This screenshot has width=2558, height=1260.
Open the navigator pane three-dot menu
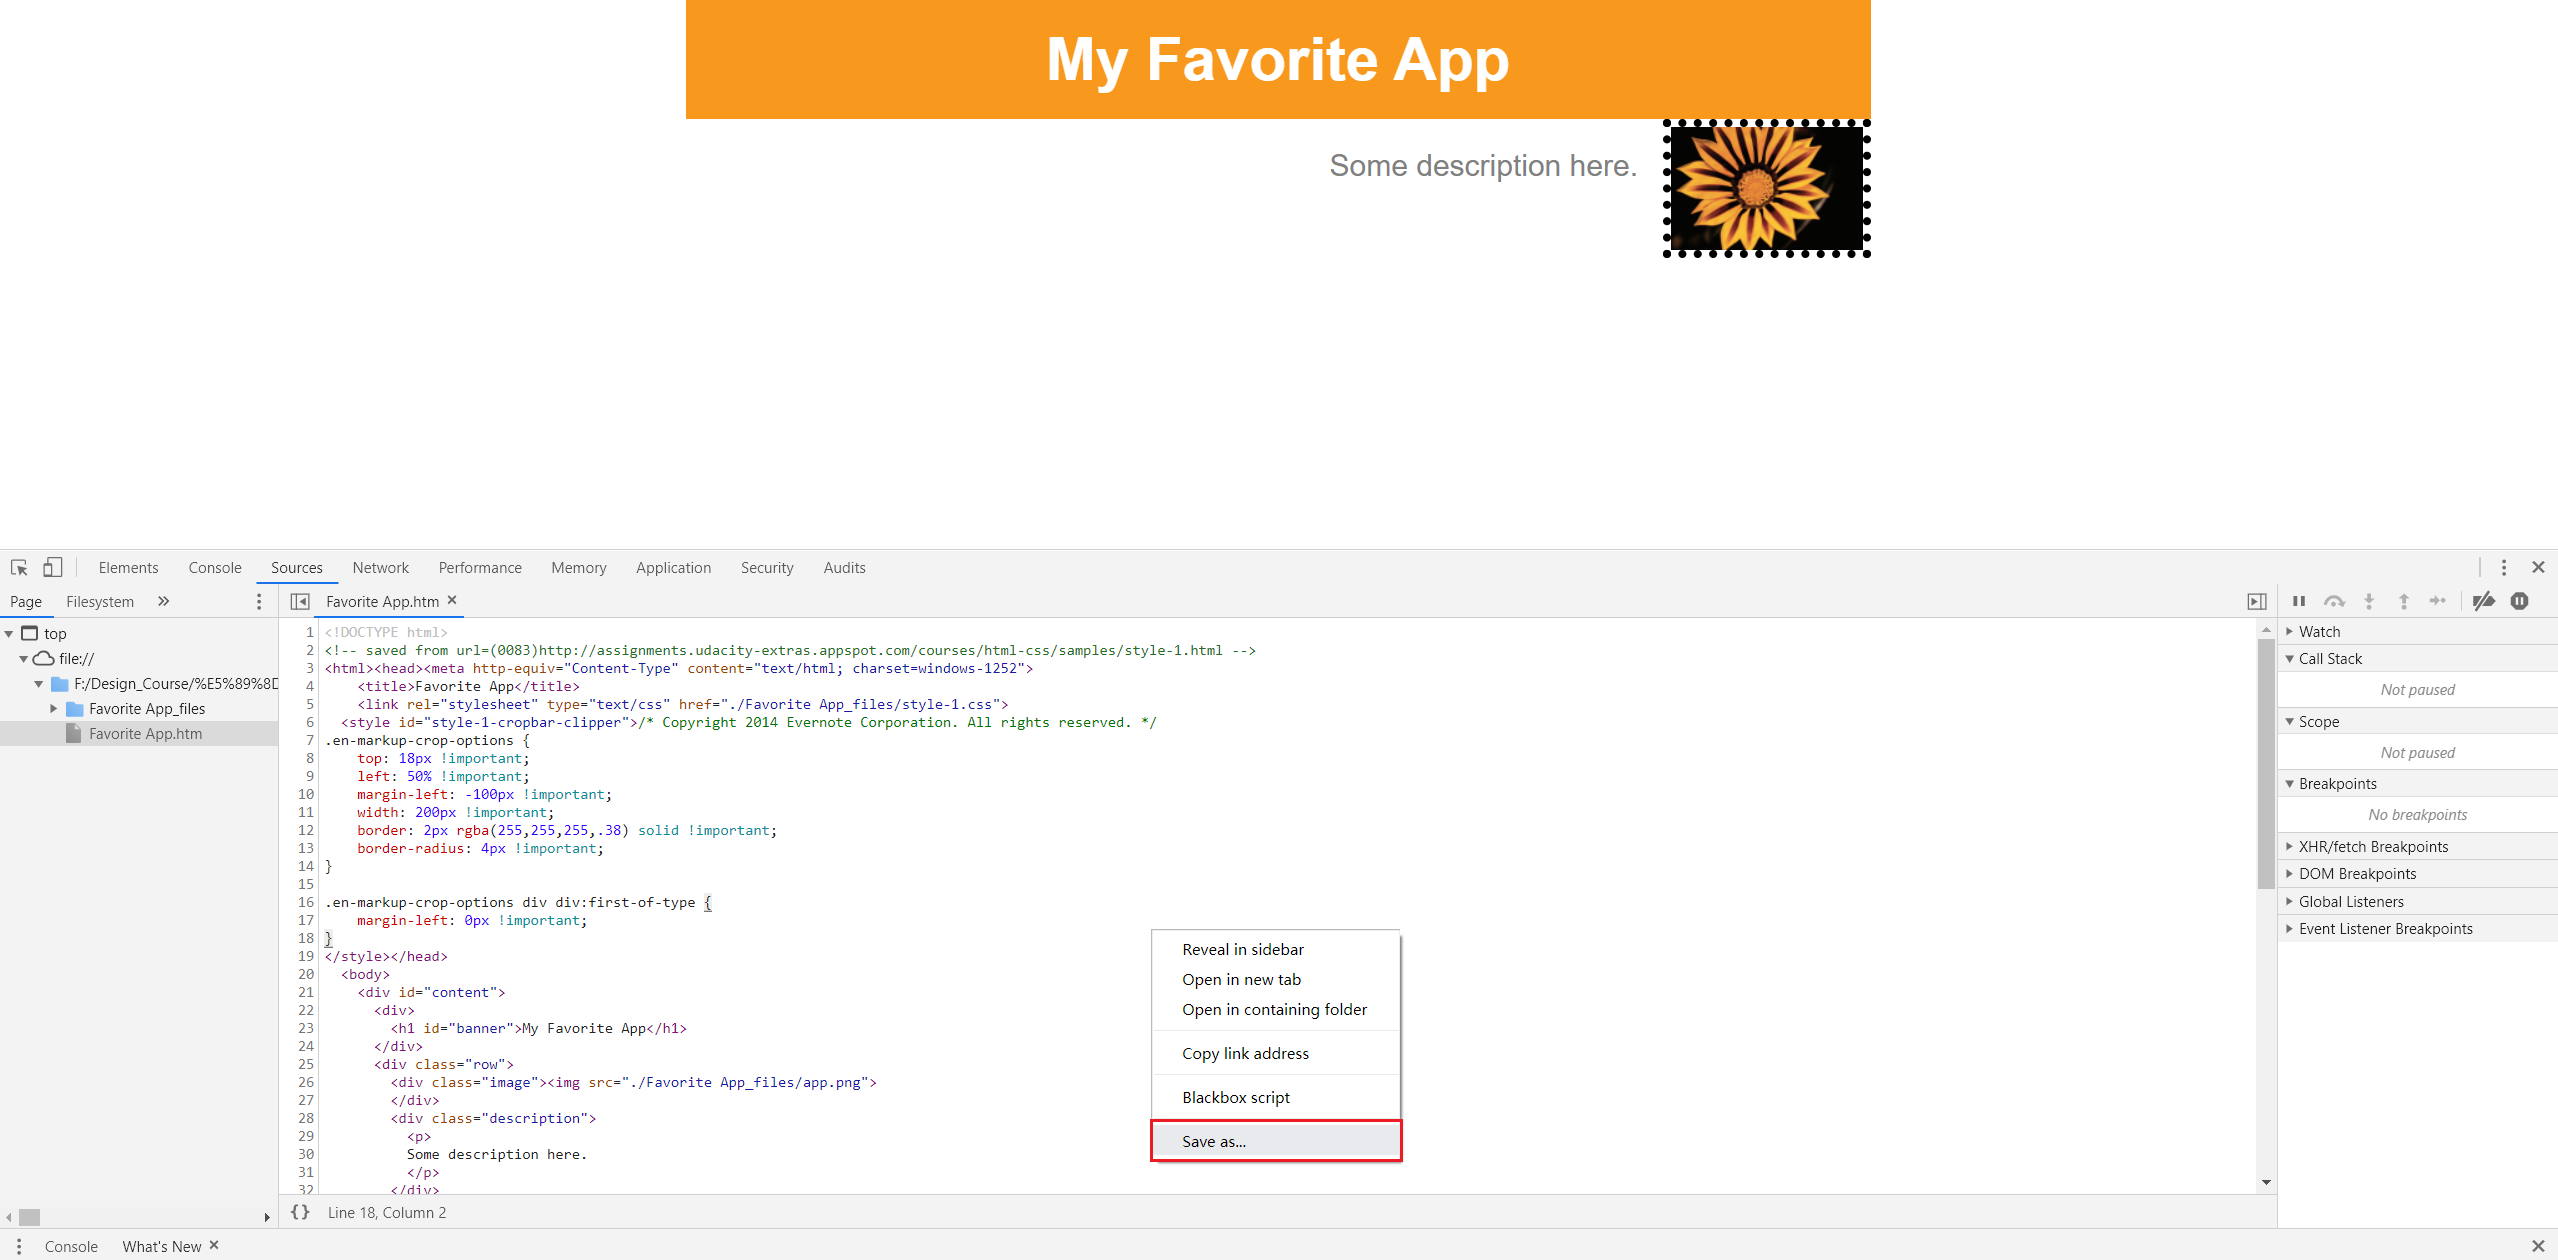coord(259,601)
